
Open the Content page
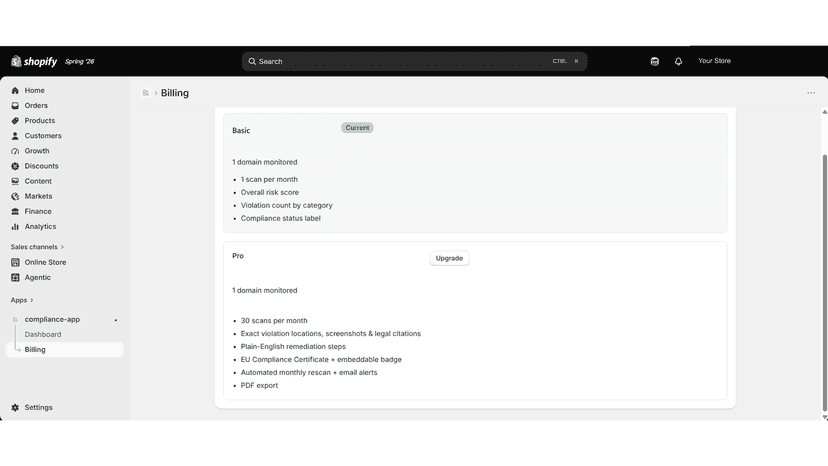click(x=38, y=181)
